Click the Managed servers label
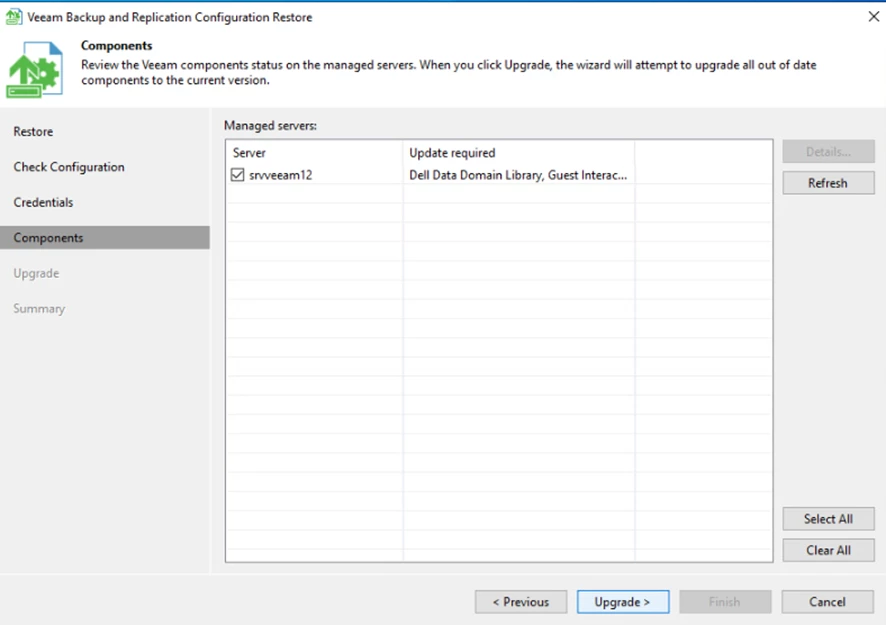The width and height of the screenshot is (886, 625). [270, 125]
